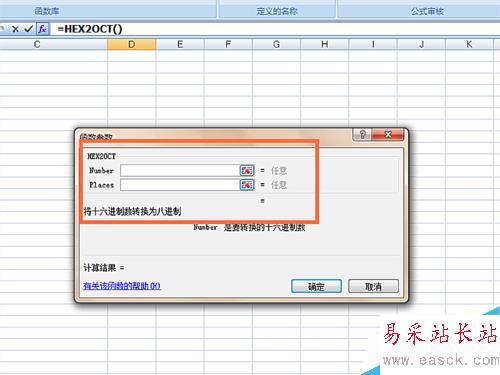Select column H header

coord(325,44)
